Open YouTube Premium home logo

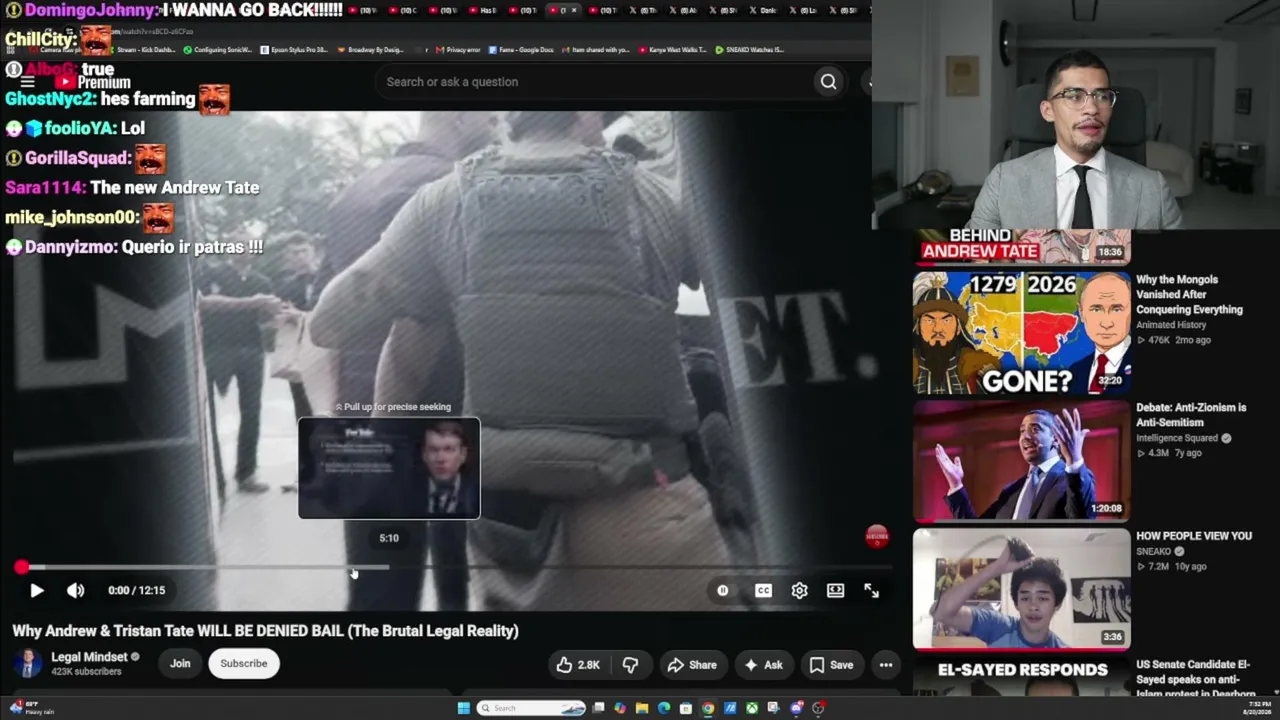[x=93, y=82]
